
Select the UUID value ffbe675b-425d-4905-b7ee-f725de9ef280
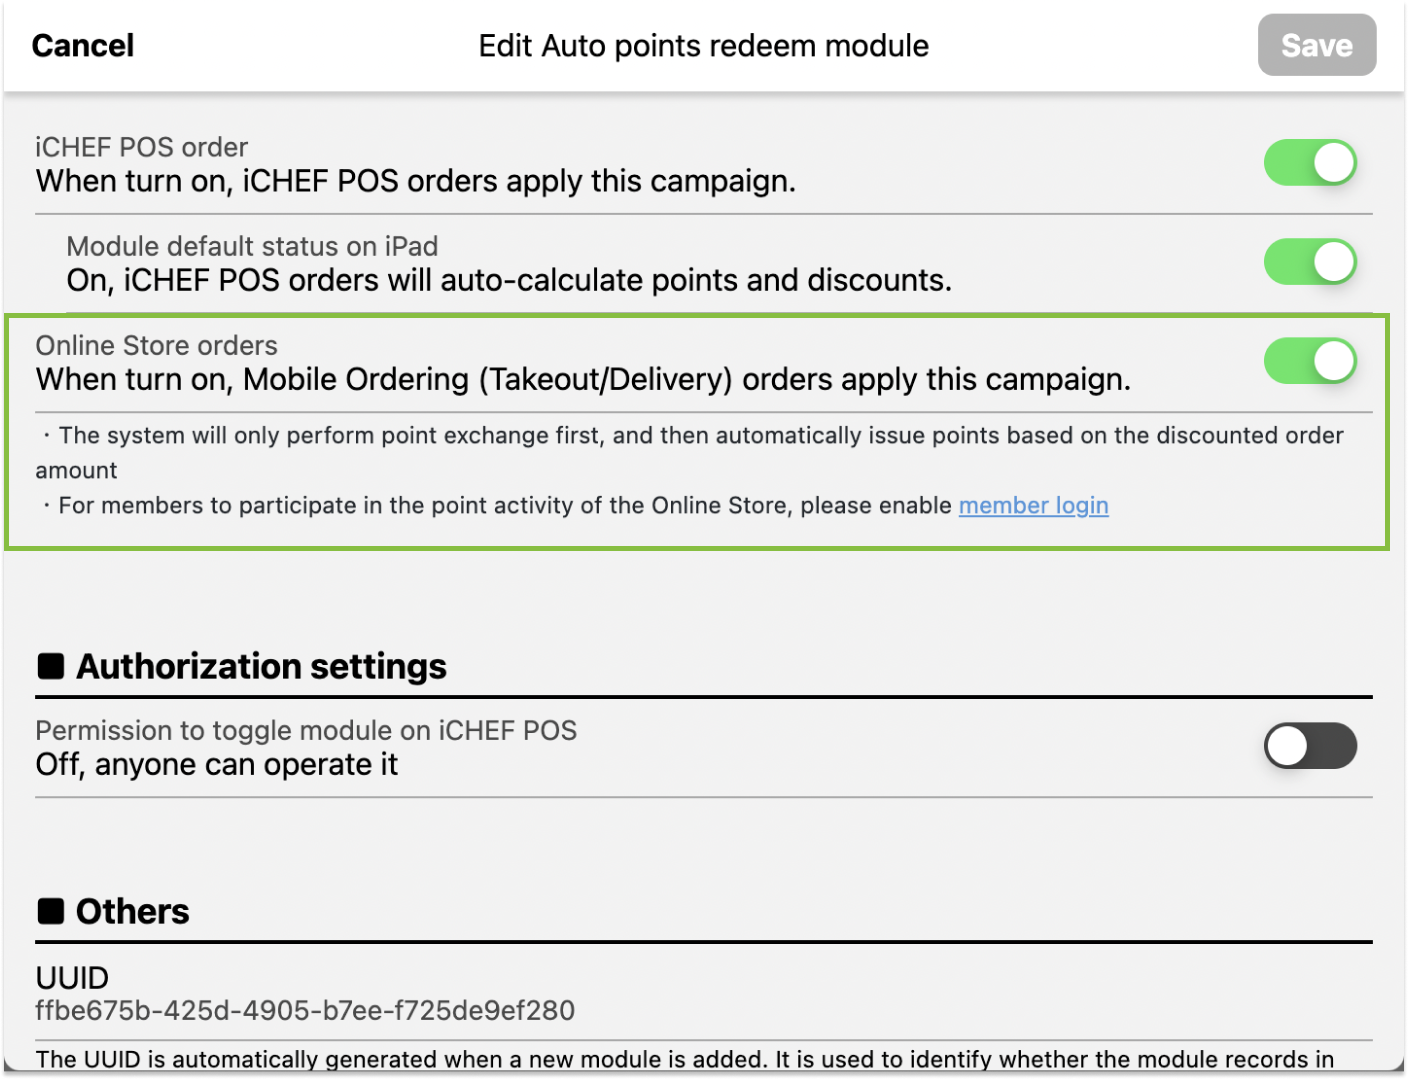[x=305, y=1011]
